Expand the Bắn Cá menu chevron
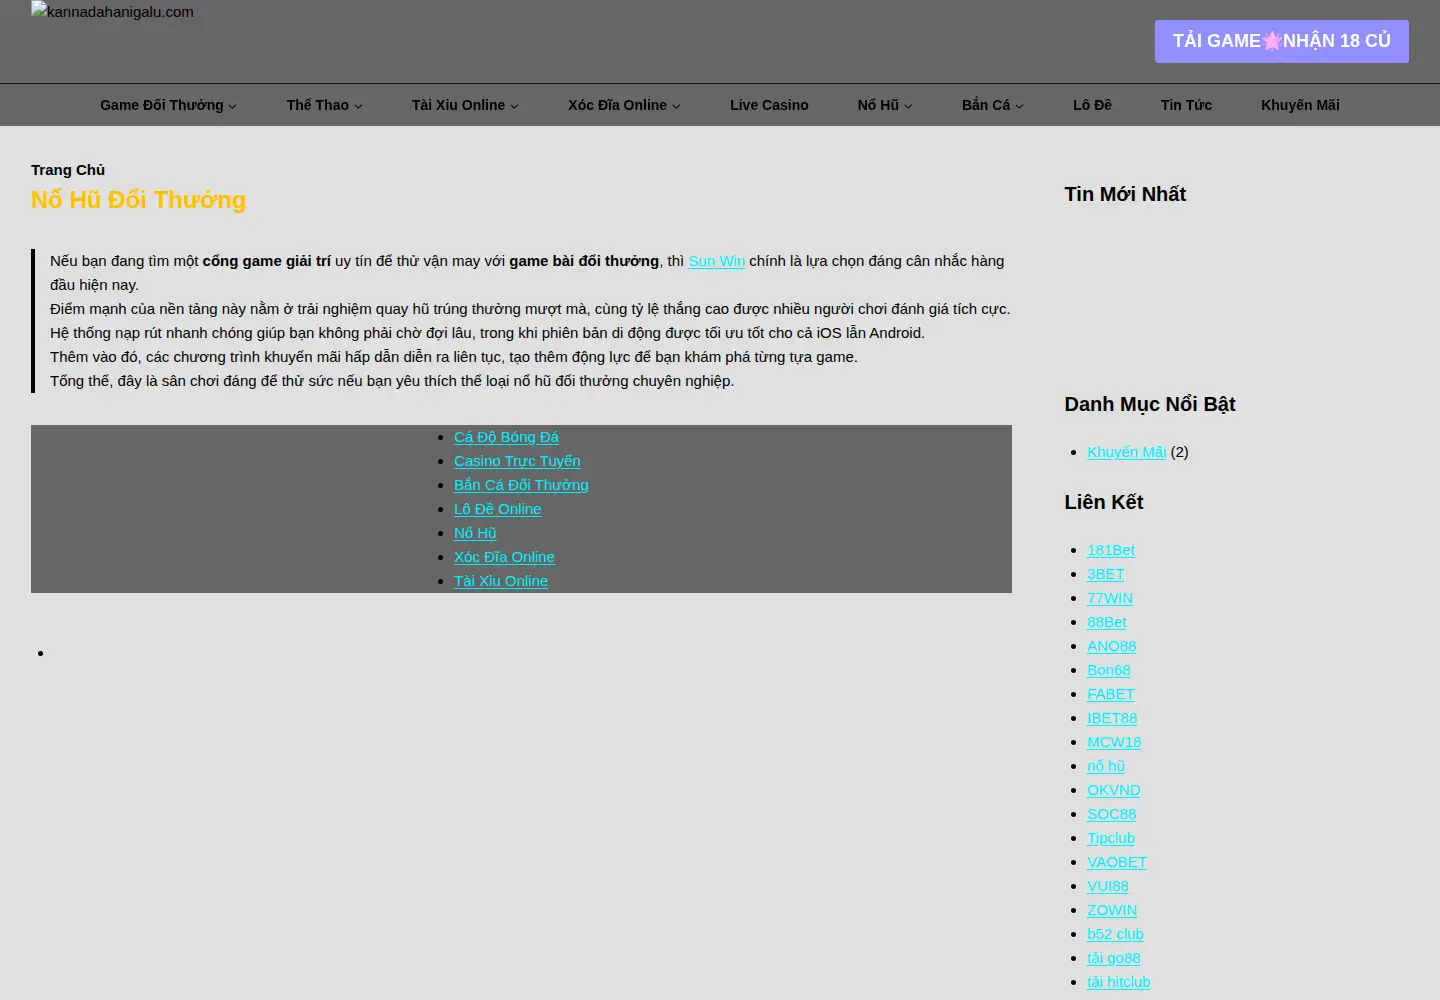The image size is (1440, 1000). point(1019,106)
